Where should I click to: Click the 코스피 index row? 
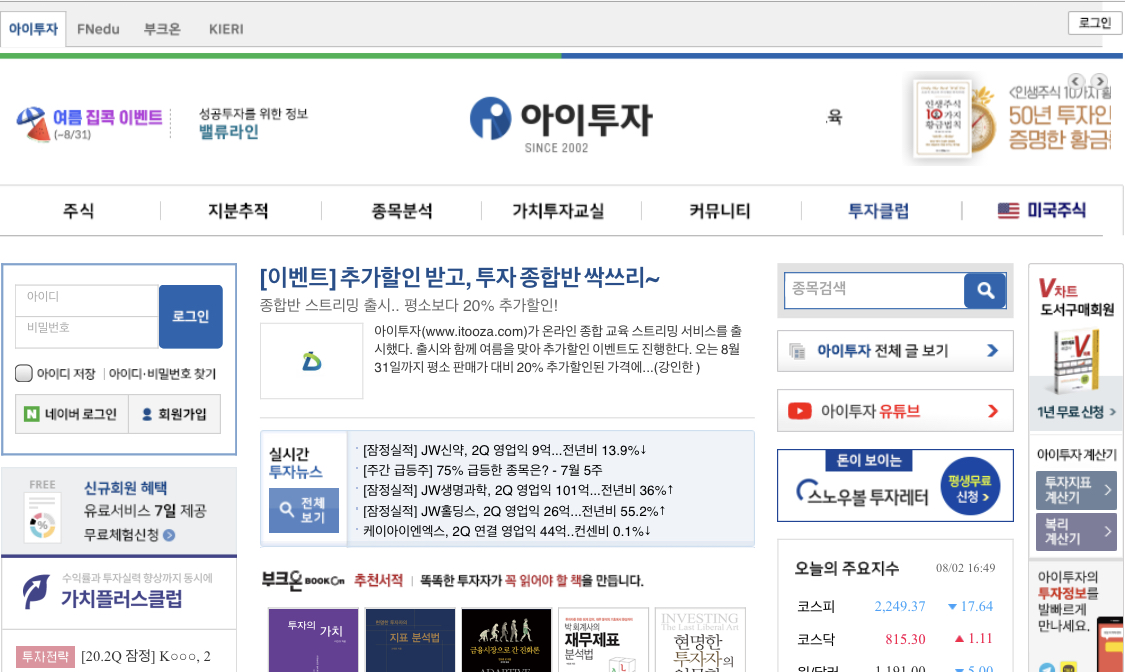pos(895,607)
